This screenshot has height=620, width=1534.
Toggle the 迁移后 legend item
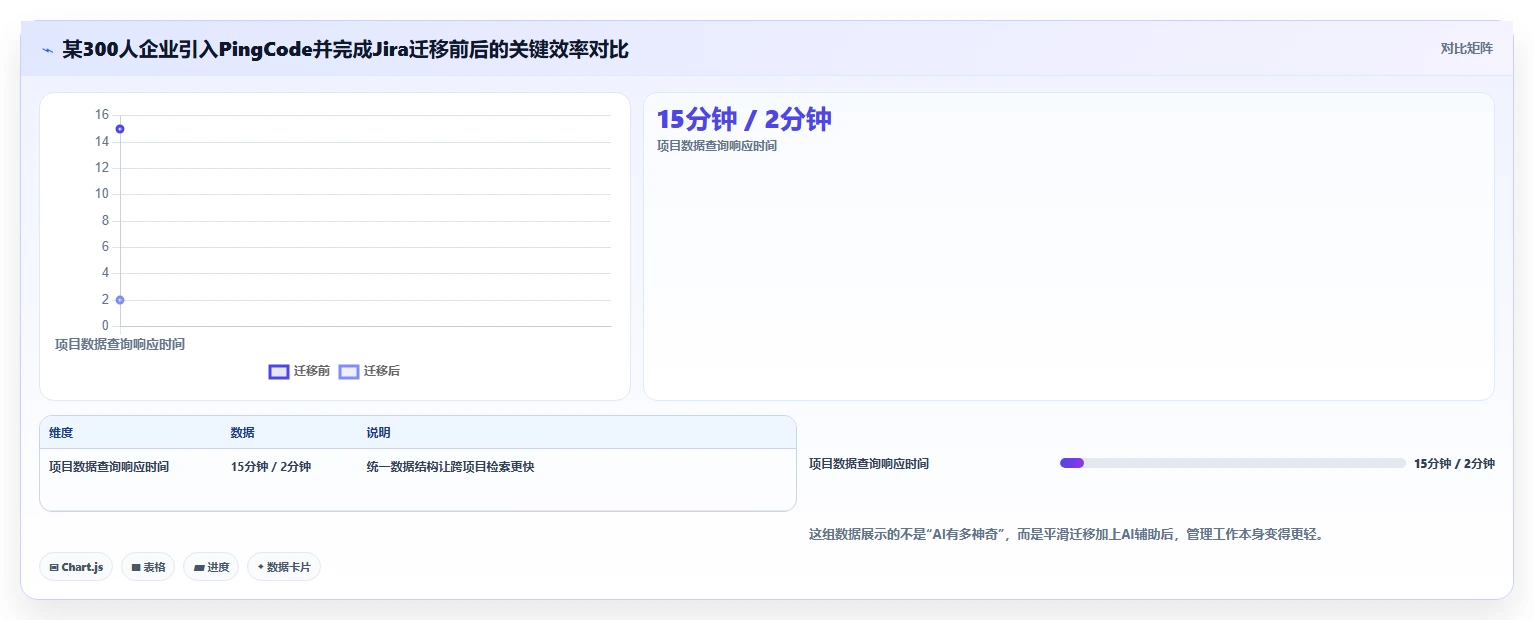(x=369, y=371)
